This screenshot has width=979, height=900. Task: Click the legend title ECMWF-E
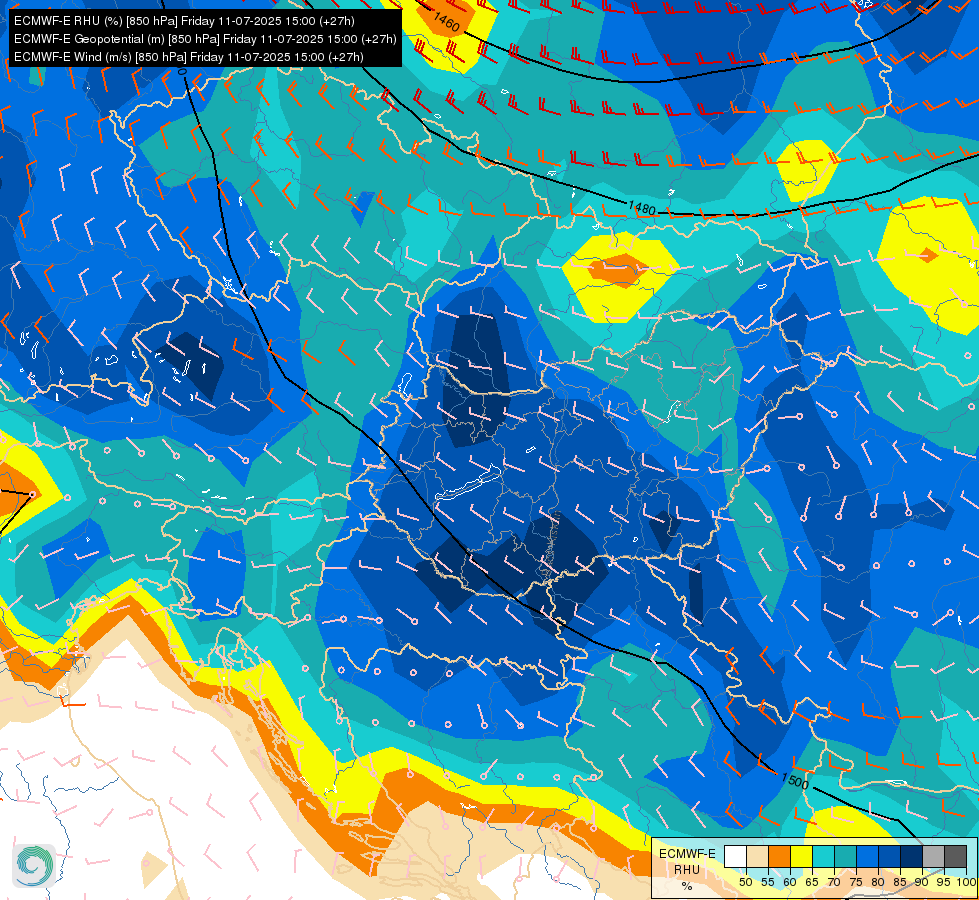tap(687, 854)
